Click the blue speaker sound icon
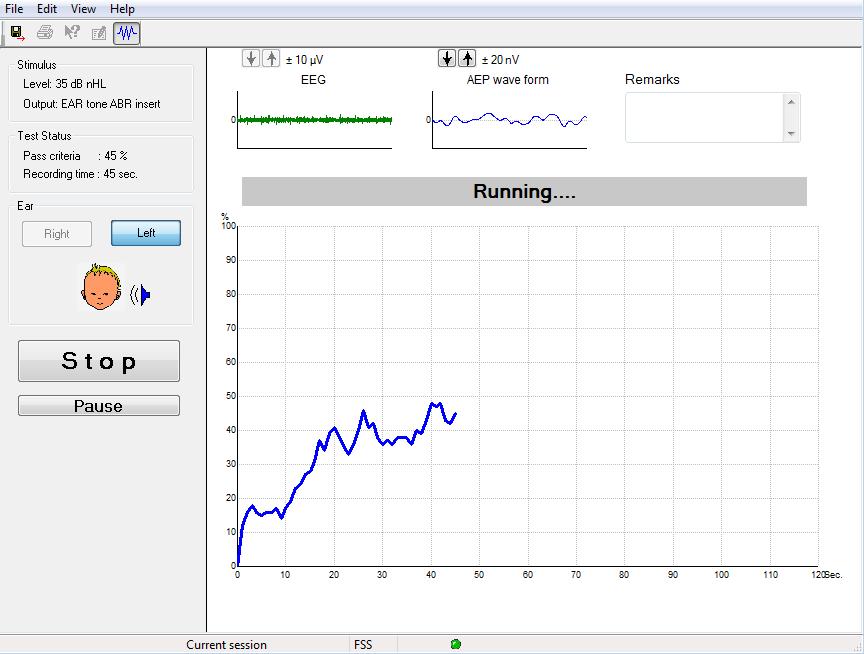864x654 pixels. point(141,295)
